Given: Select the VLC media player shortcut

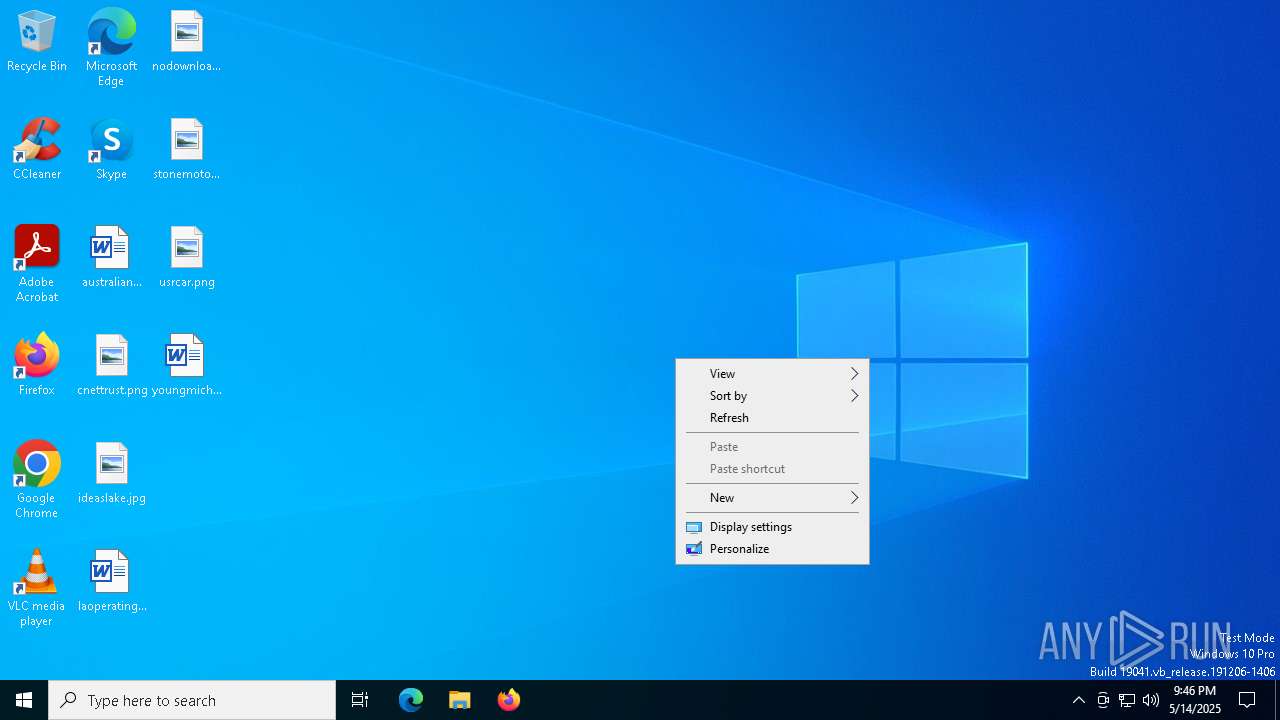Looking at the screenshot, I should pos(37,588).
